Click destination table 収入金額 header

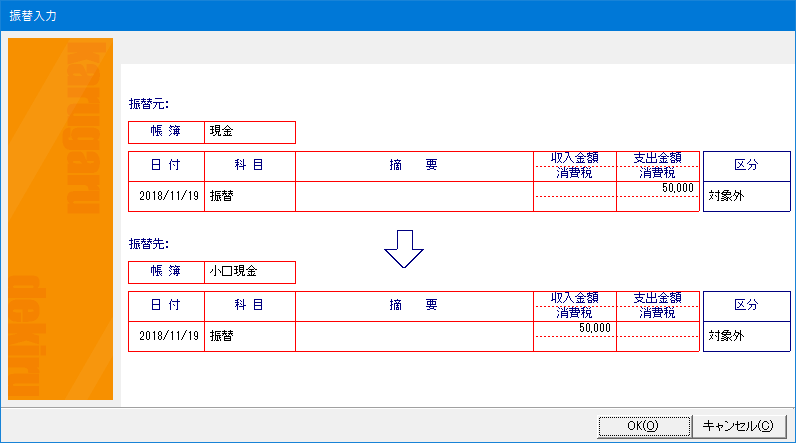[x=575, y=298]
